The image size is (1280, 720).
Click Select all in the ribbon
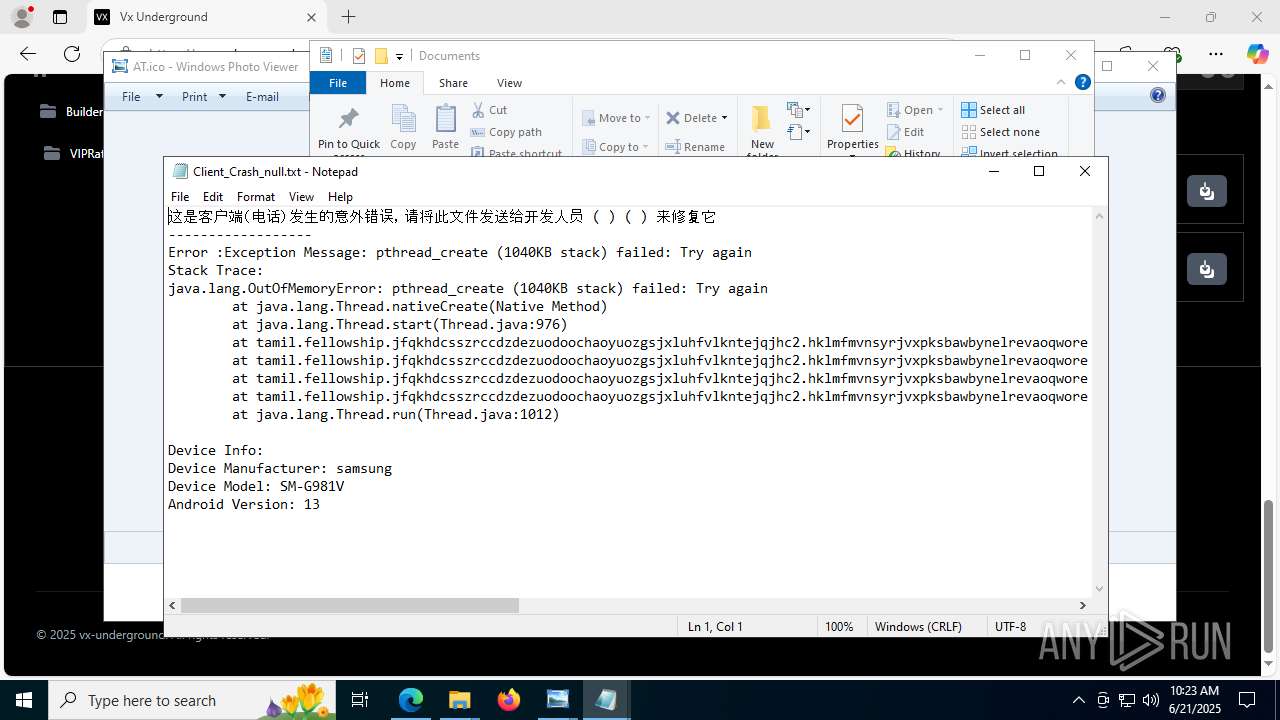point(993,110)
